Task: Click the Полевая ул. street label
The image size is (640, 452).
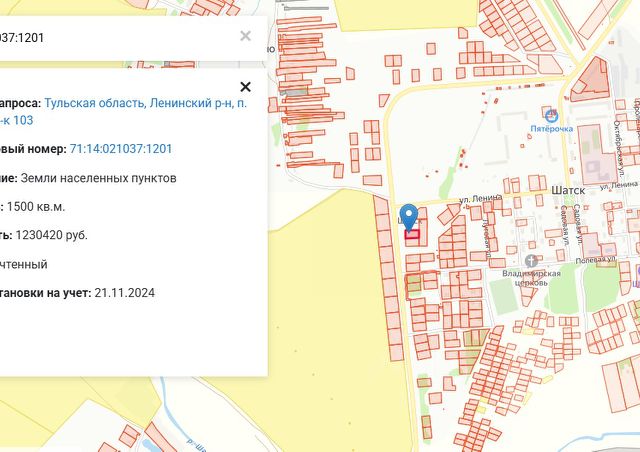Action: pyautogui.click(x=596, y=260)
